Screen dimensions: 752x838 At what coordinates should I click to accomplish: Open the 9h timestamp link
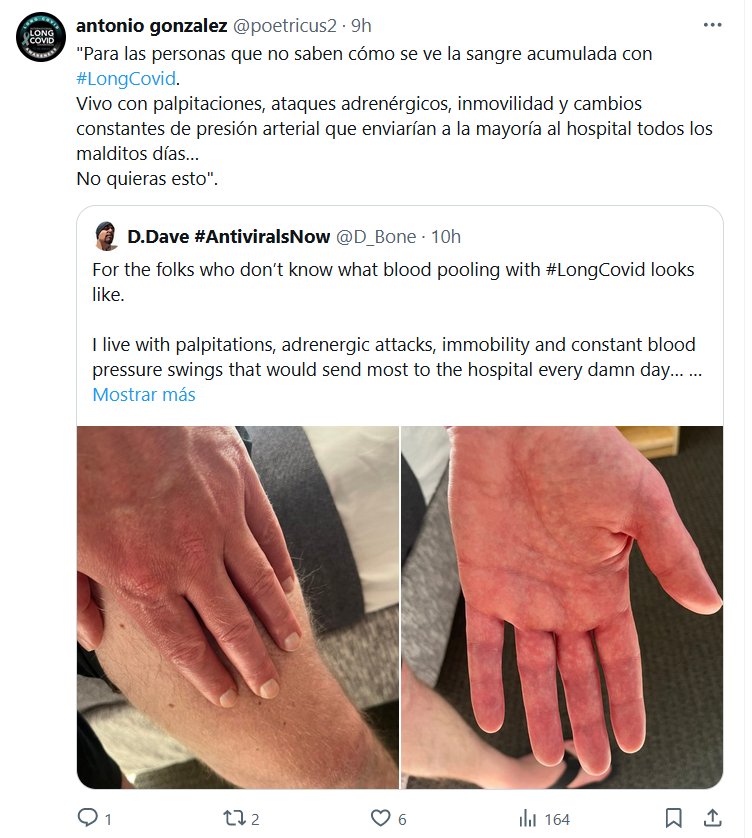click(361, 25)
